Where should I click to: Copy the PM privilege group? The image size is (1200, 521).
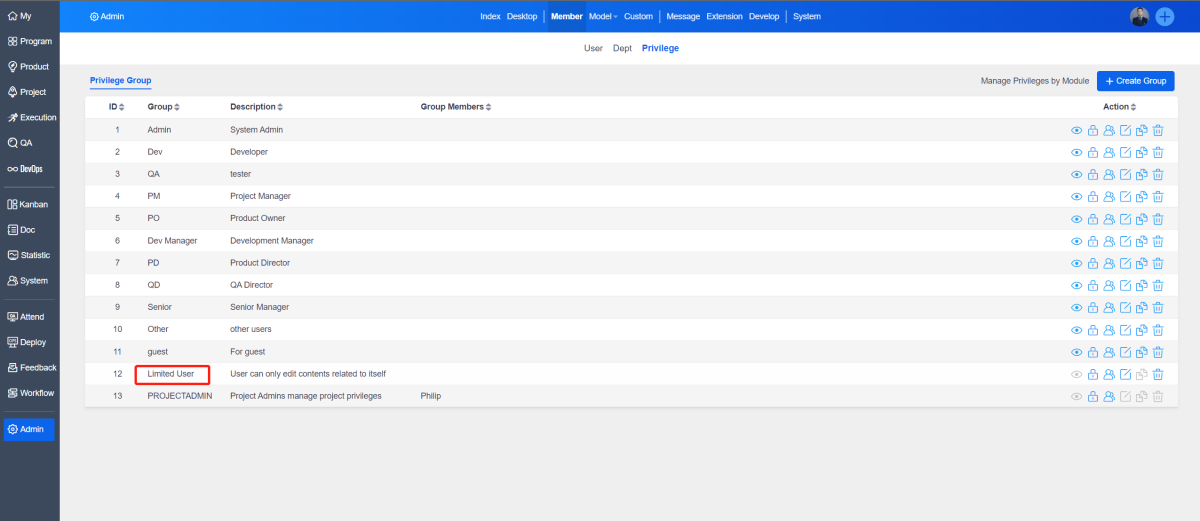(x=1142, y=196)
